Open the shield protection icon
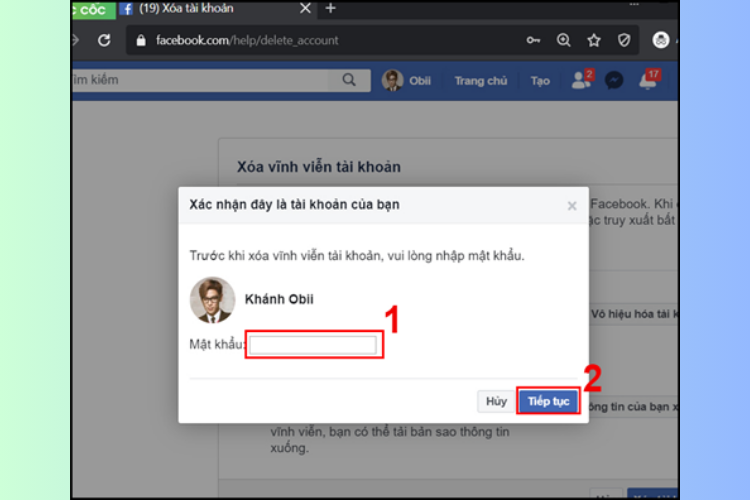Image resolution: width=750 pixels, height=500 pixels. coord(624,40)
